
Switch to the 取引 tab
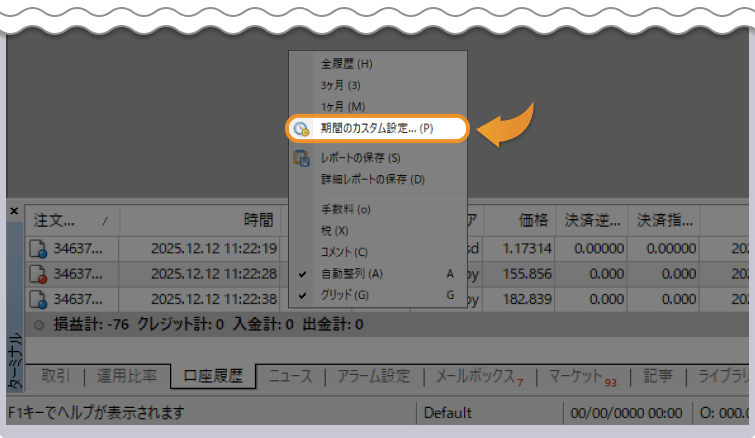[x=55, y=376]
